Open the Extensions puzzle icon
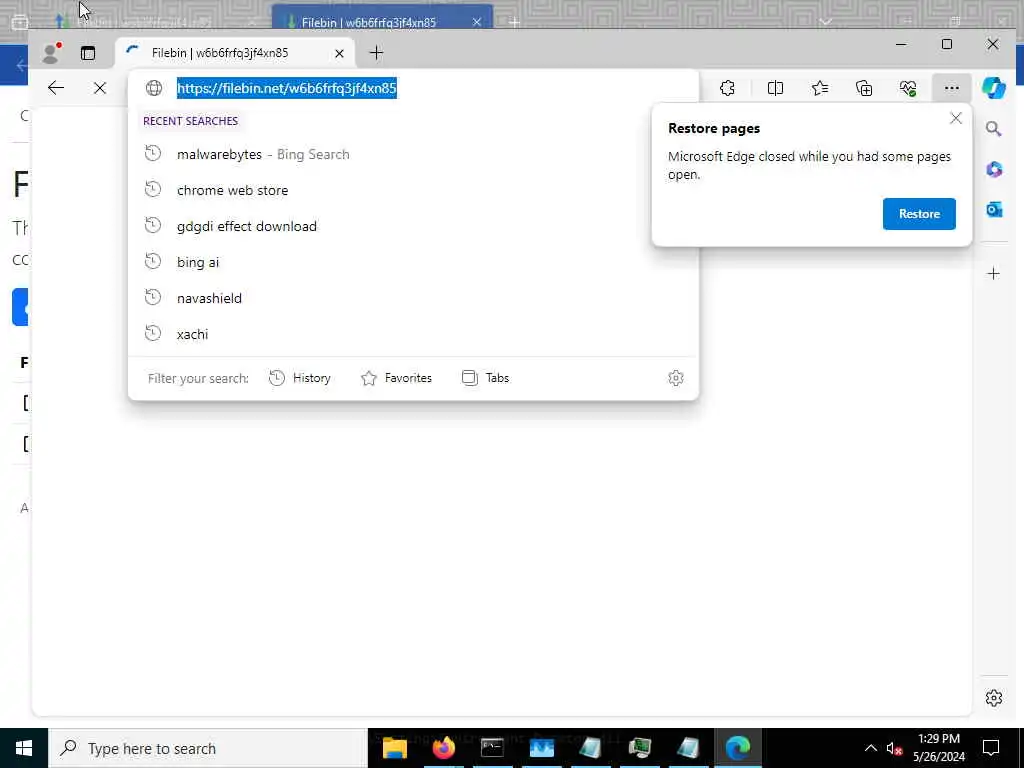The height and width of the screenshot is (768, 1024). 727,88
